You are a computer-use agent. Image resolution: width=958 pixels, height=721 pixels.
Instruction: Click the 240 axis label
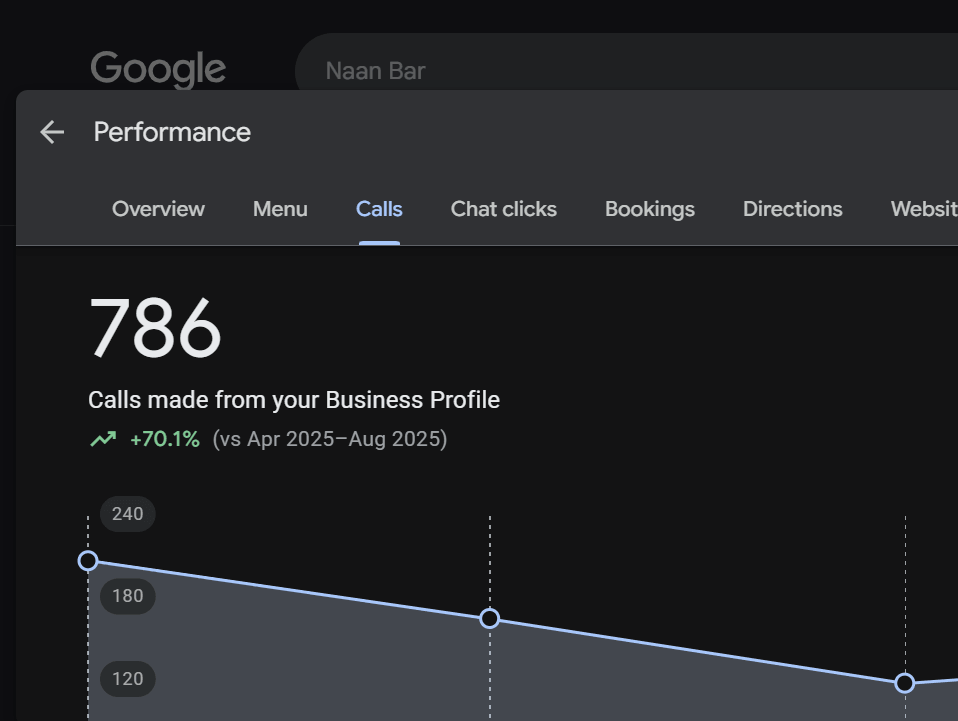pos(128,514)
